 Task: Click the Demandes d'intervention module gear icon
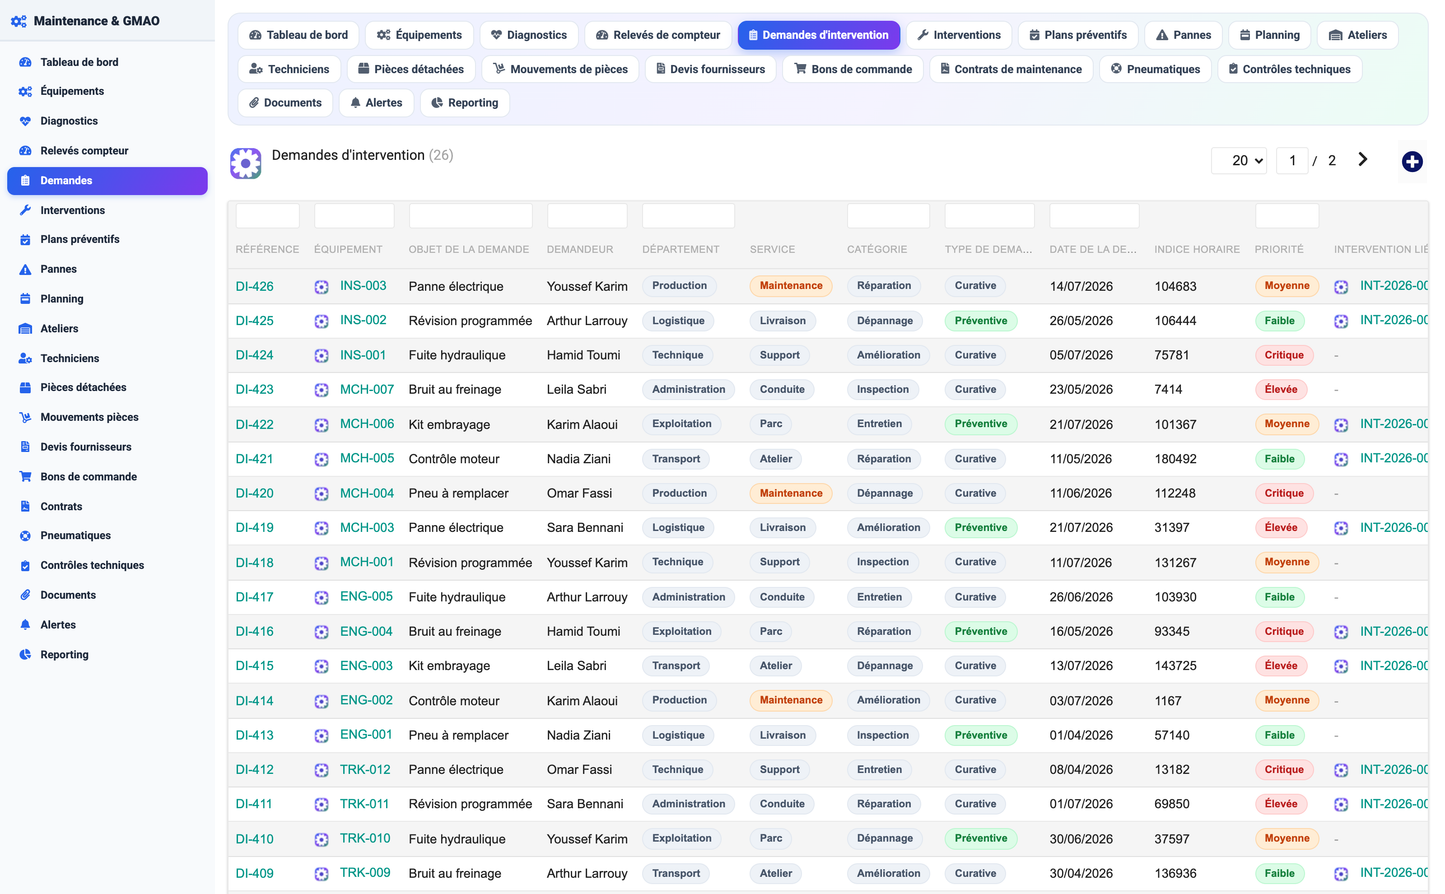coord(246,163)
